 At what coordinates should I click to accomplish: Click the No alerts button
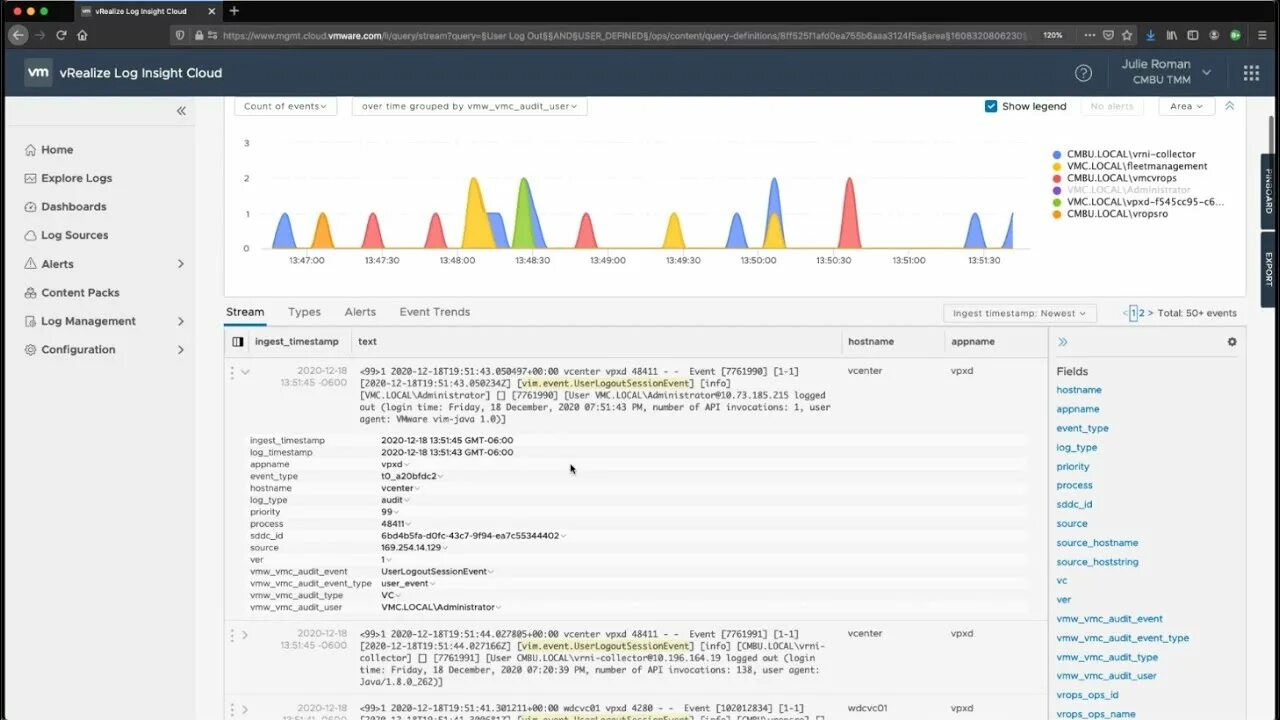(x=1112, y=106)
